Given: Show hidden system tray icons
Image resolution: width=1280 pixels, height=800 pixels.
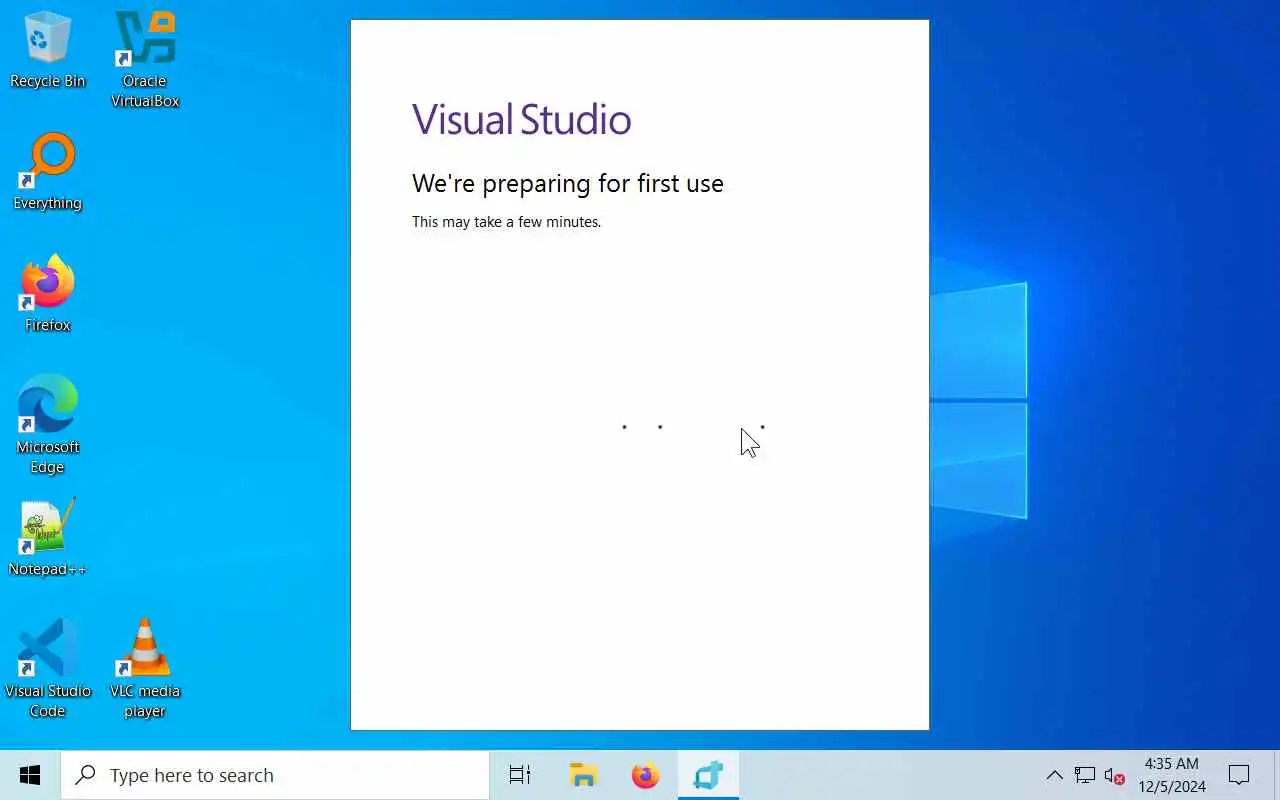Looking at the screenshot, I should [x=1054, y=775].
